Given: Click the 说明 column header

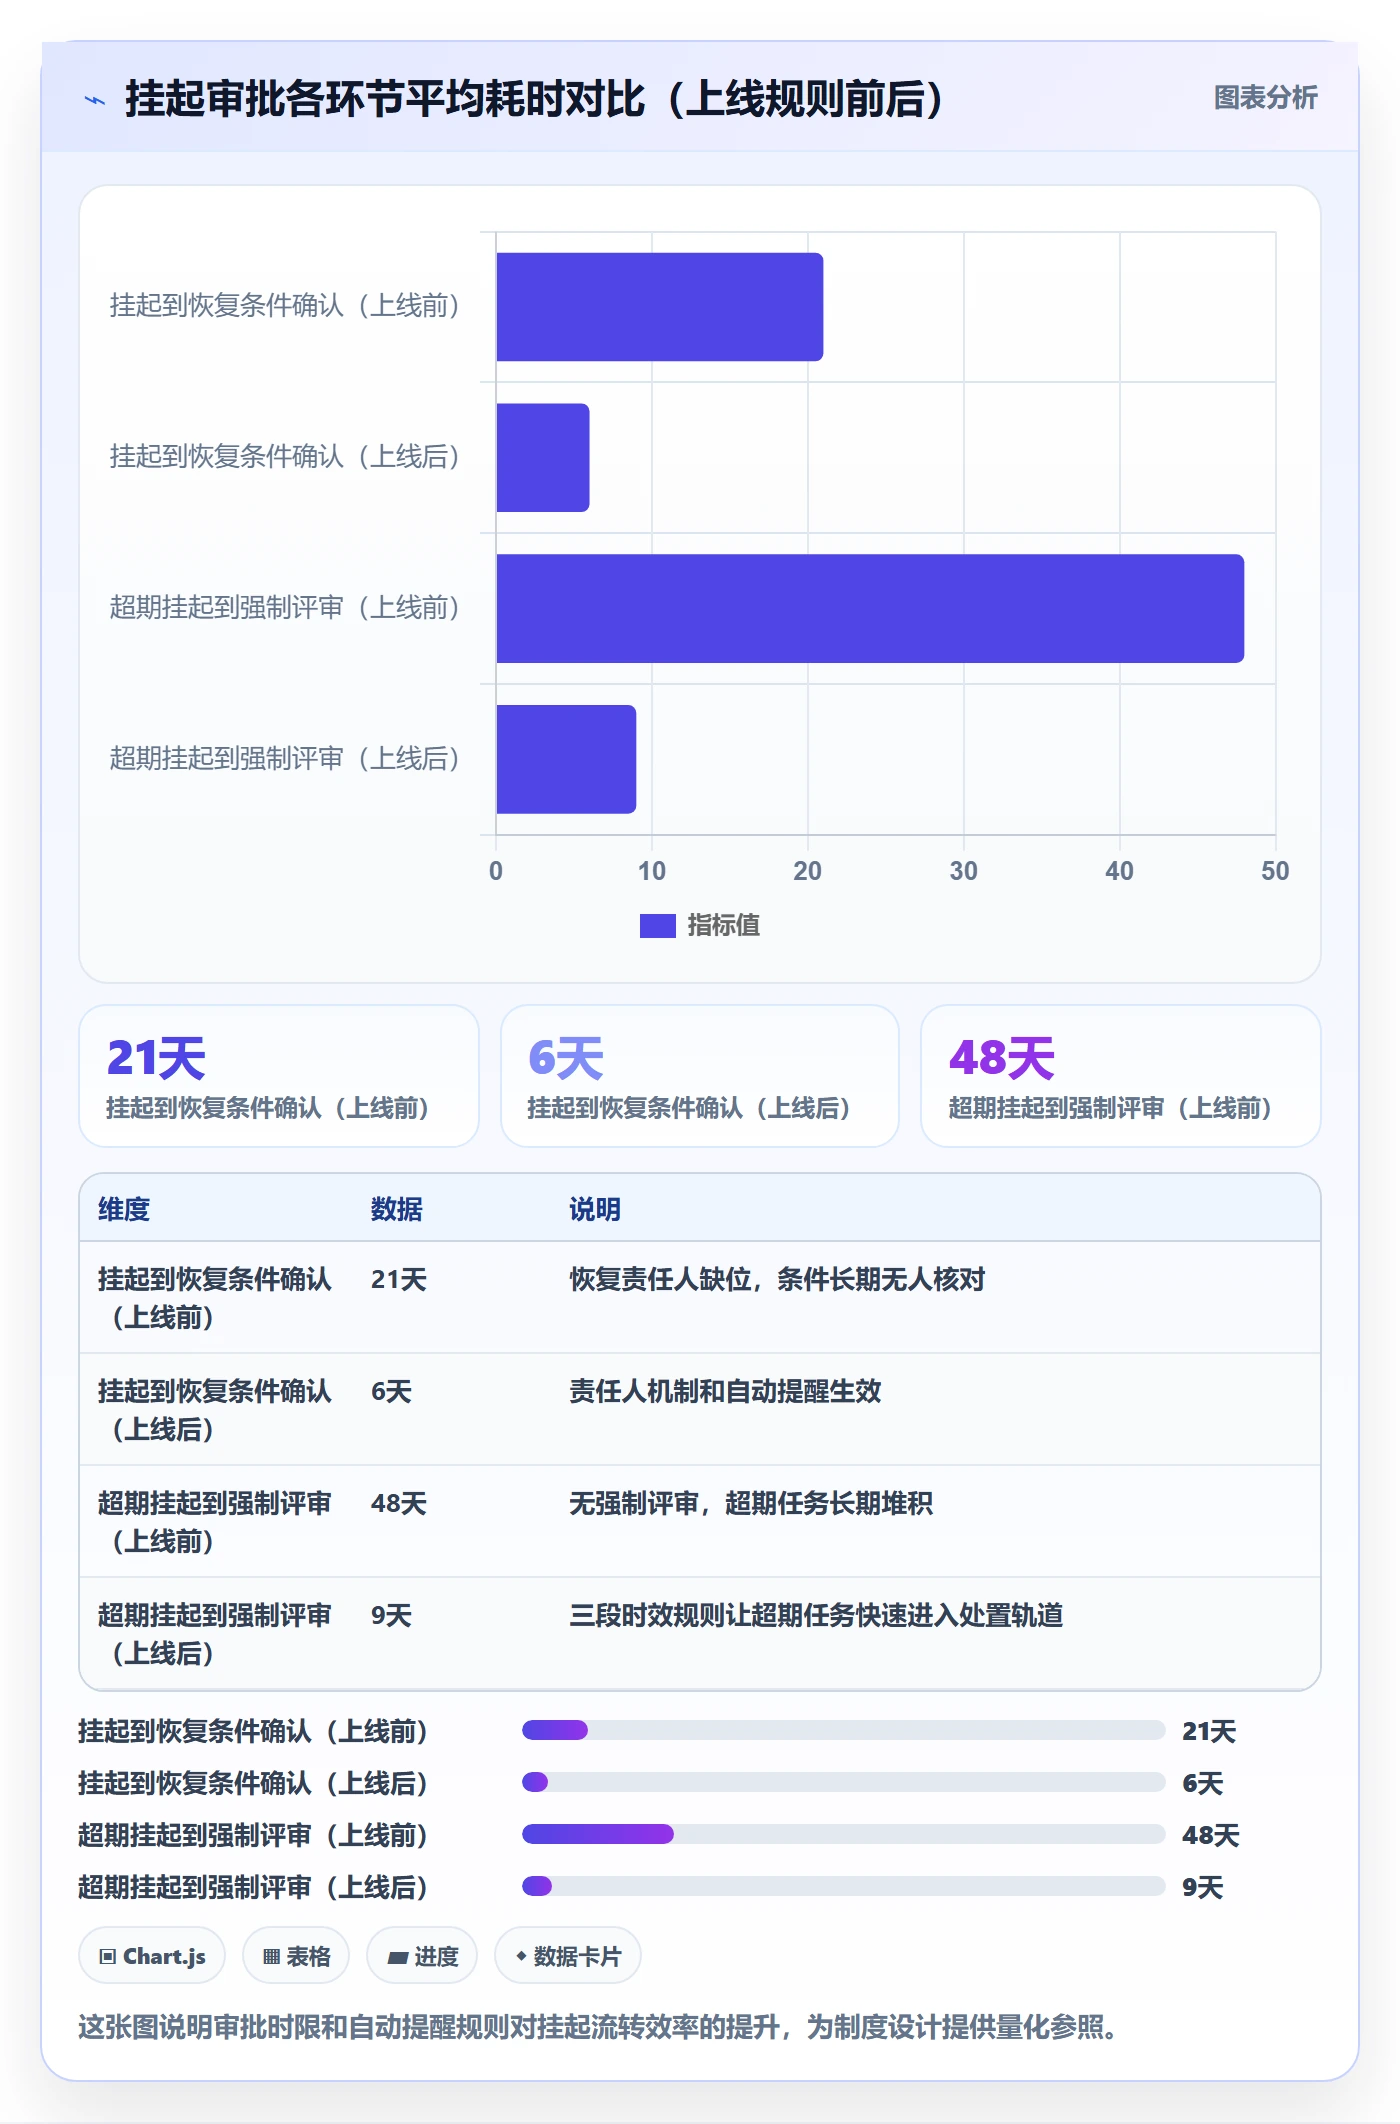Looking at the screenshot, I should click(x=595, y=1209).
